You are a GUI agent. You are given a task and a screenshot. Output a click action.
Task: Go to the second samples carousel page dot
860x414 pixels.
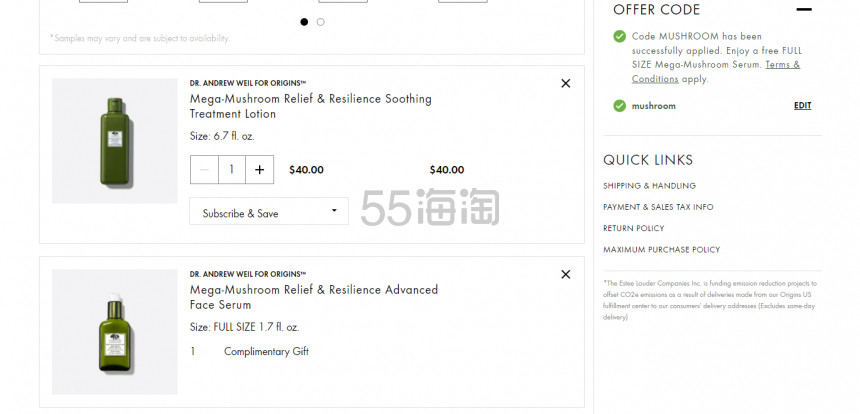[320, 22]
